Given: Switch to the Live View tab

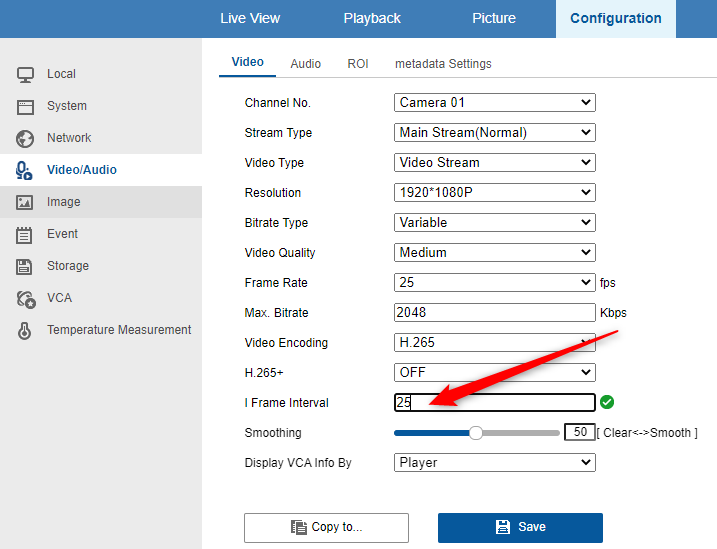Looking at the screenshot, I should [x=250, y=18].
